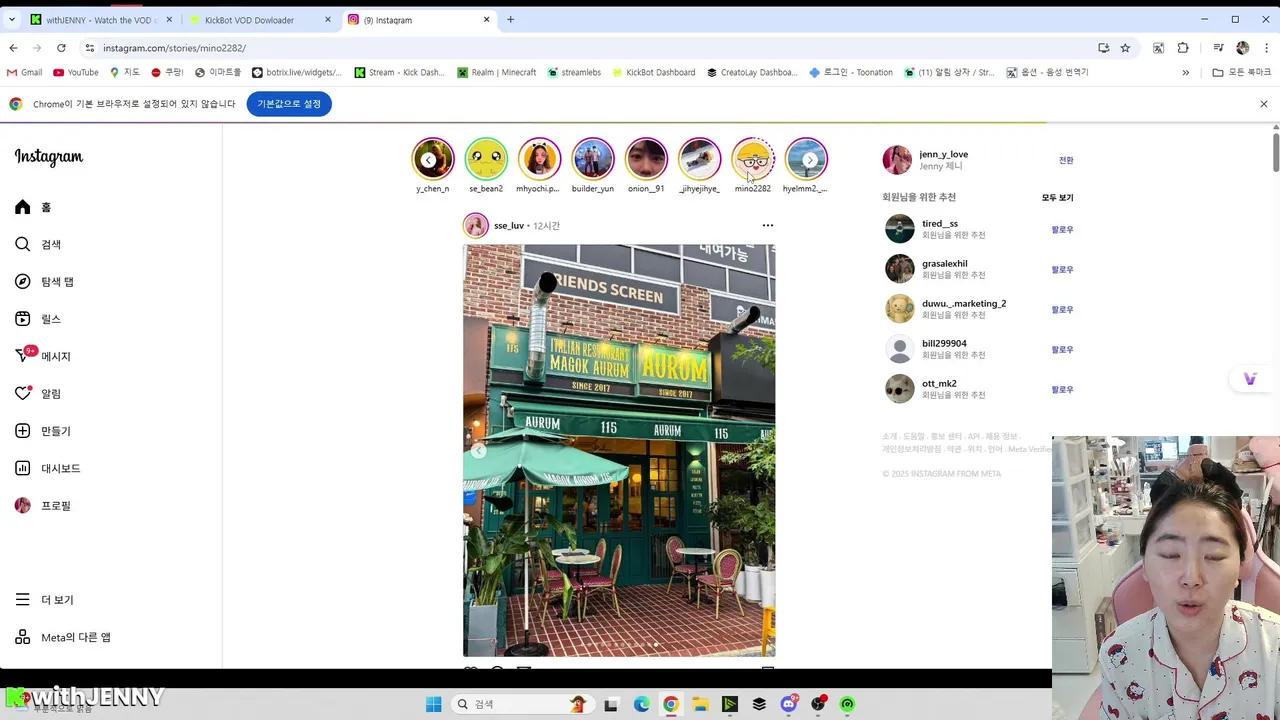This screenshot has width=1280, height=720.
Task: Open all bookmarks folder (모든 북마크)
Action: point(1241,72)
